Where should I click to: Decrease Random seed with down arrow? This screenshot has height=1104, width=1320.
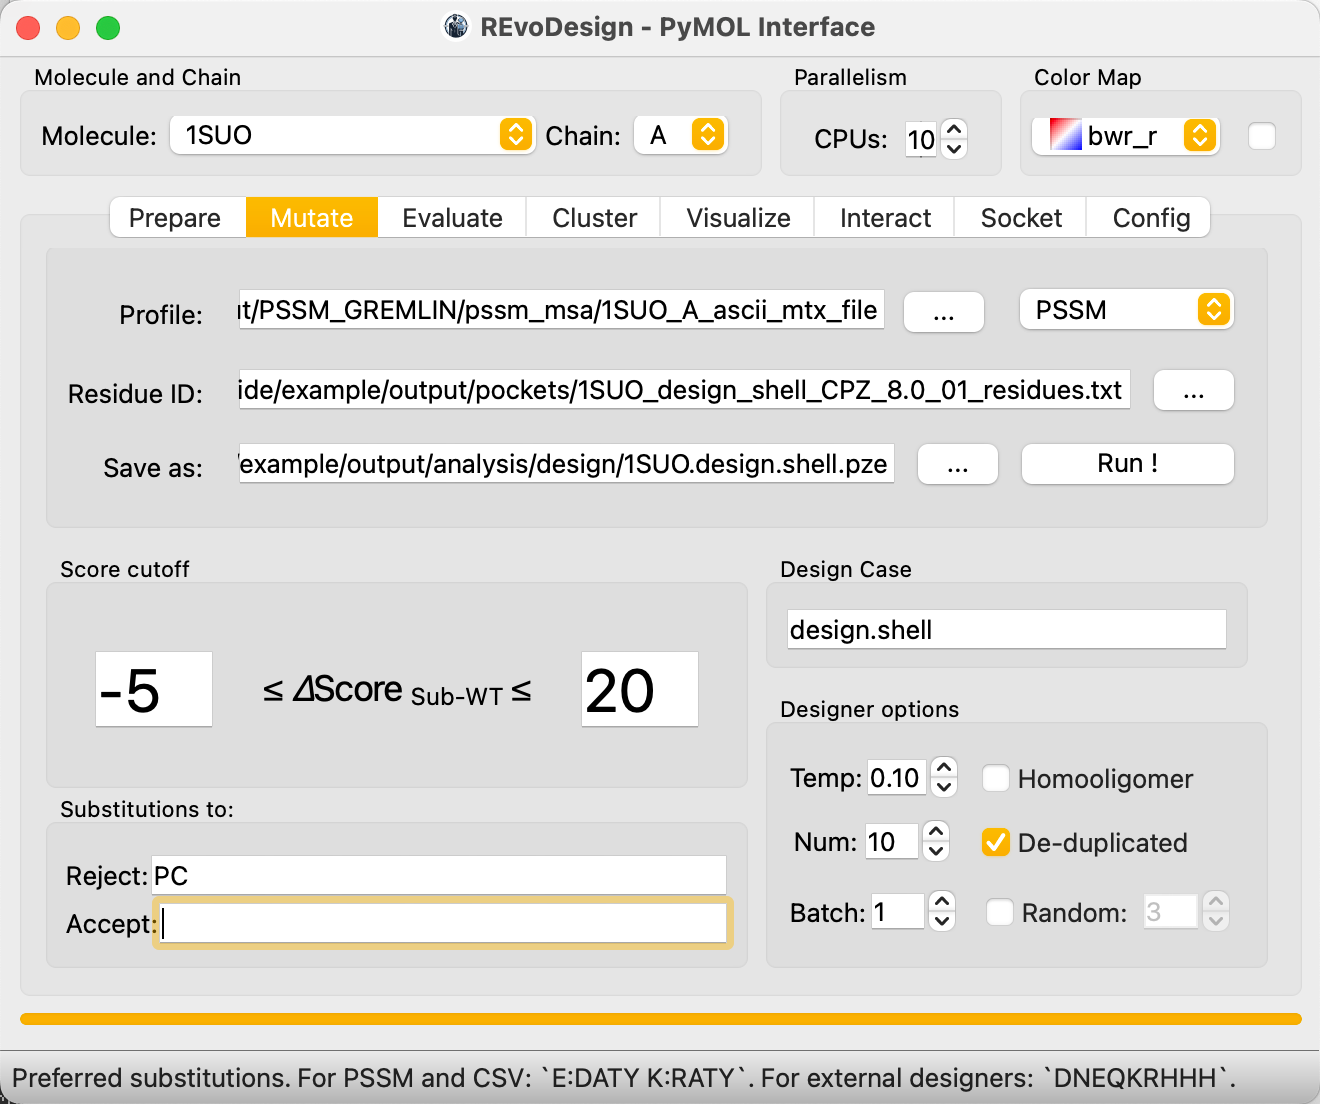click(1215, 921)
